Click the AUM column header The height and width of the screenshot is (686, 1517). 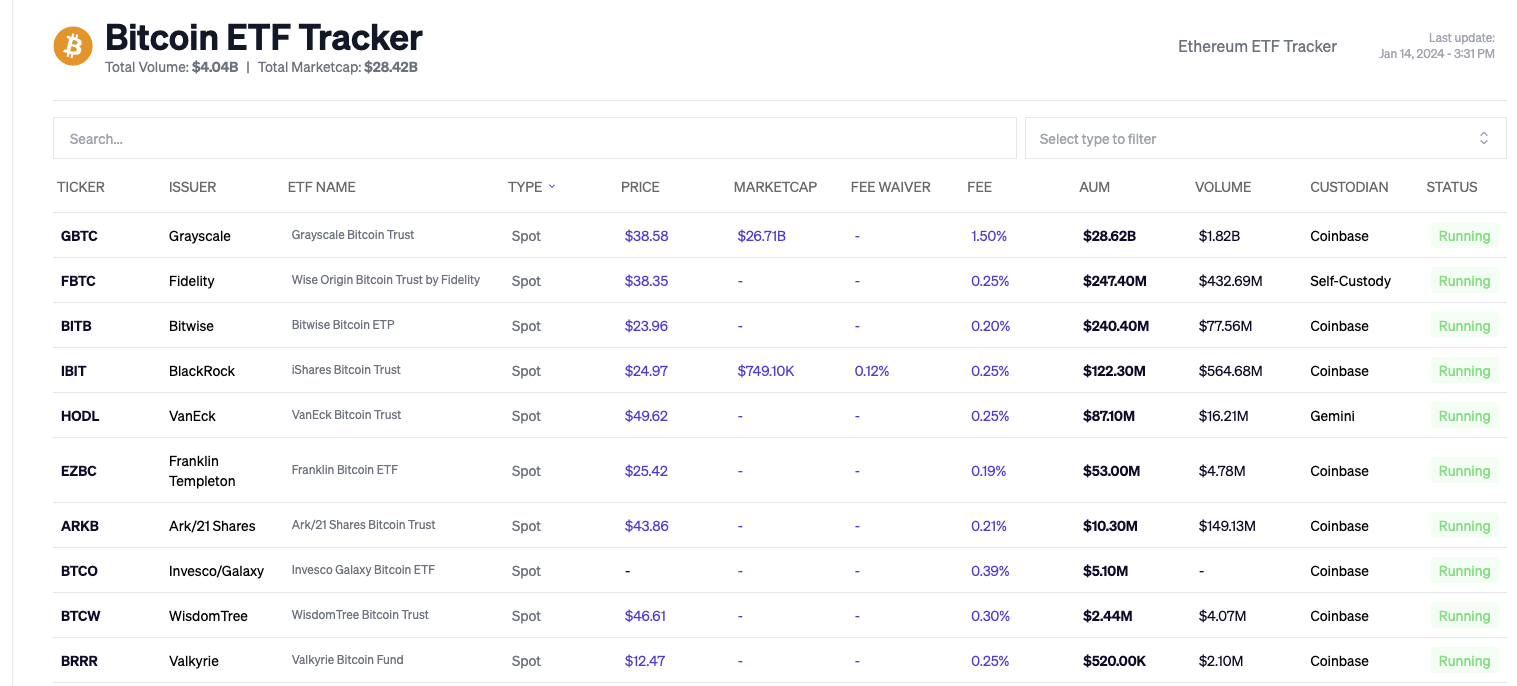pos(1094,187)
